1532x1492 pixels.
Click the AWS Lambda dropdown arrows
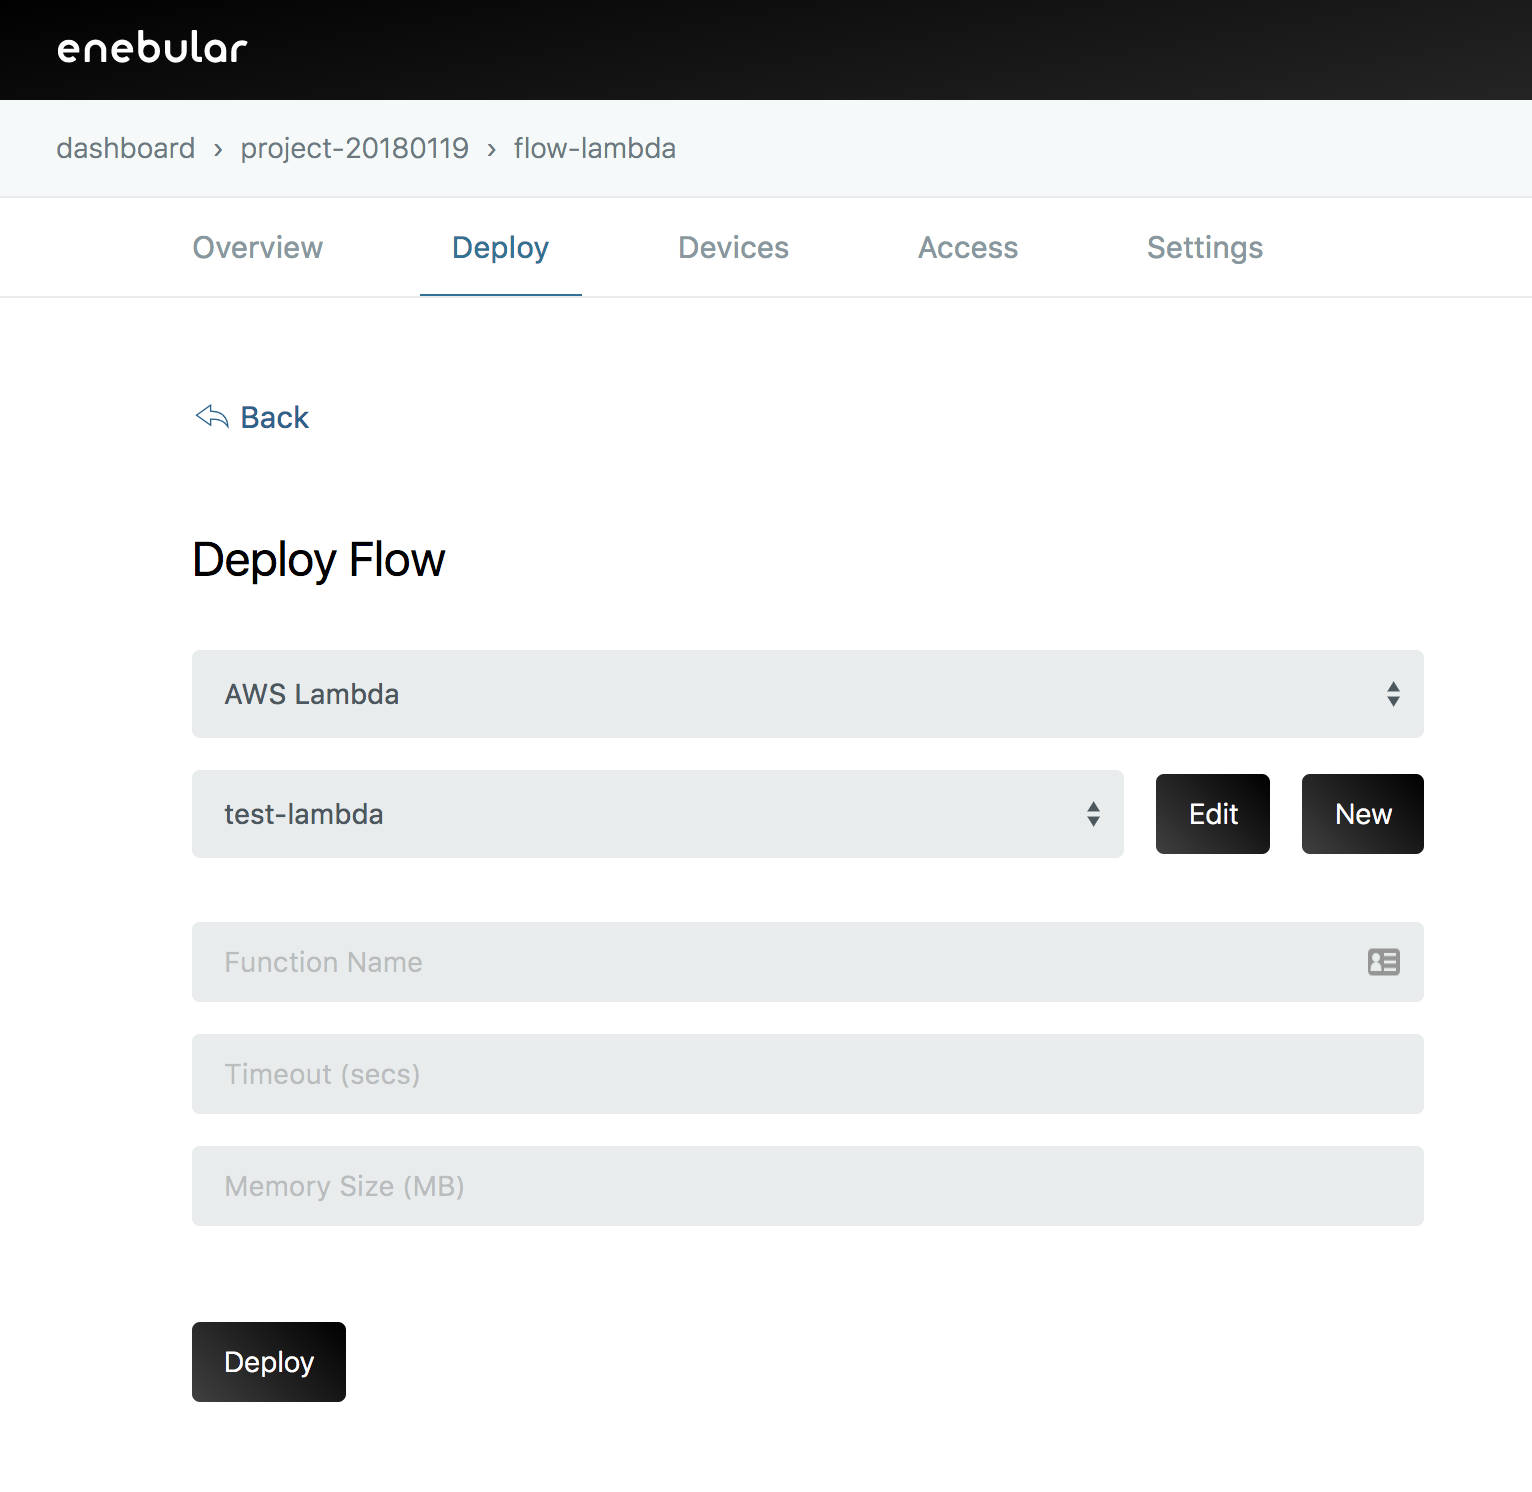coord(1393,694)
